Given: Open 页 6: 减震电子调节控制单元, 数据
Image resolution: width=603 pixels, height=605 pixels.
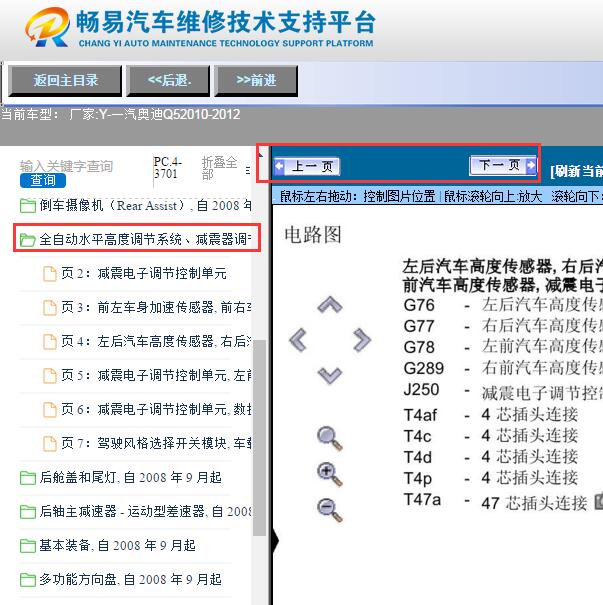Looking at the screenshot, I should [147, 409].
